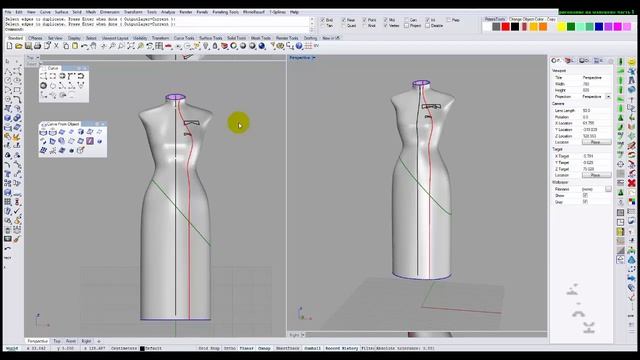This screenshot has height=360, width=640.
Task: Open the Projection dropdown in Properties panel
Action: (x=608, y=97)
